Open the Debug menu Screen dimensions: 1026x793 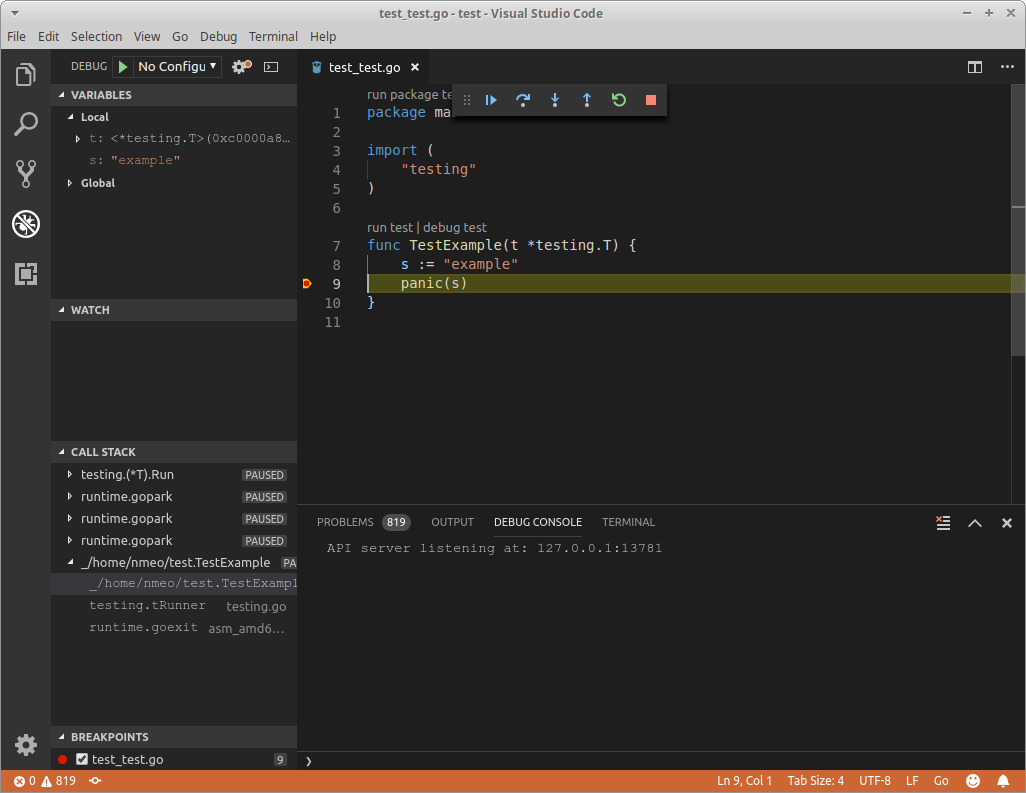(218, 36)
